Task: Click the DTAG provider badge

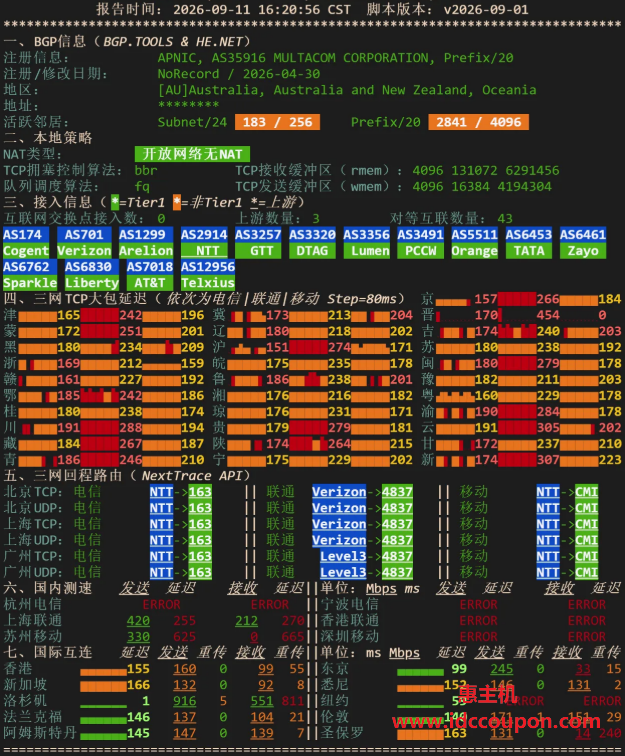Action: click(312, 251)
